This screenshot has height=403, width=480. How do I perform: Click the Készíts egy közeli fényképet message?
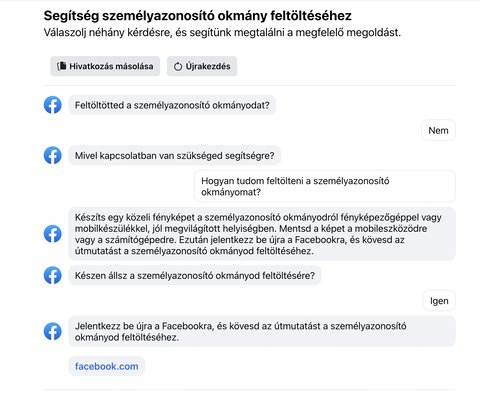click(x=262, y=234)
